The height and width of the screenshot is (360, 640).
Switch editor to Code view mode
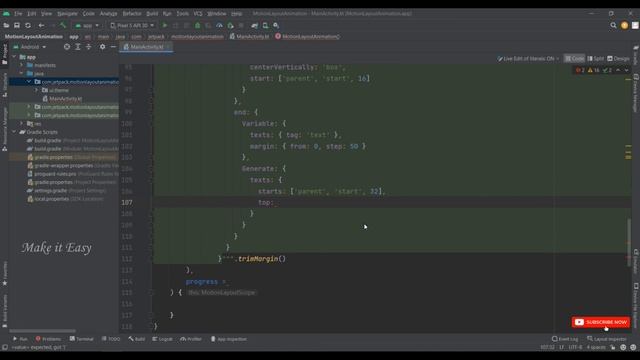[574, 59]
